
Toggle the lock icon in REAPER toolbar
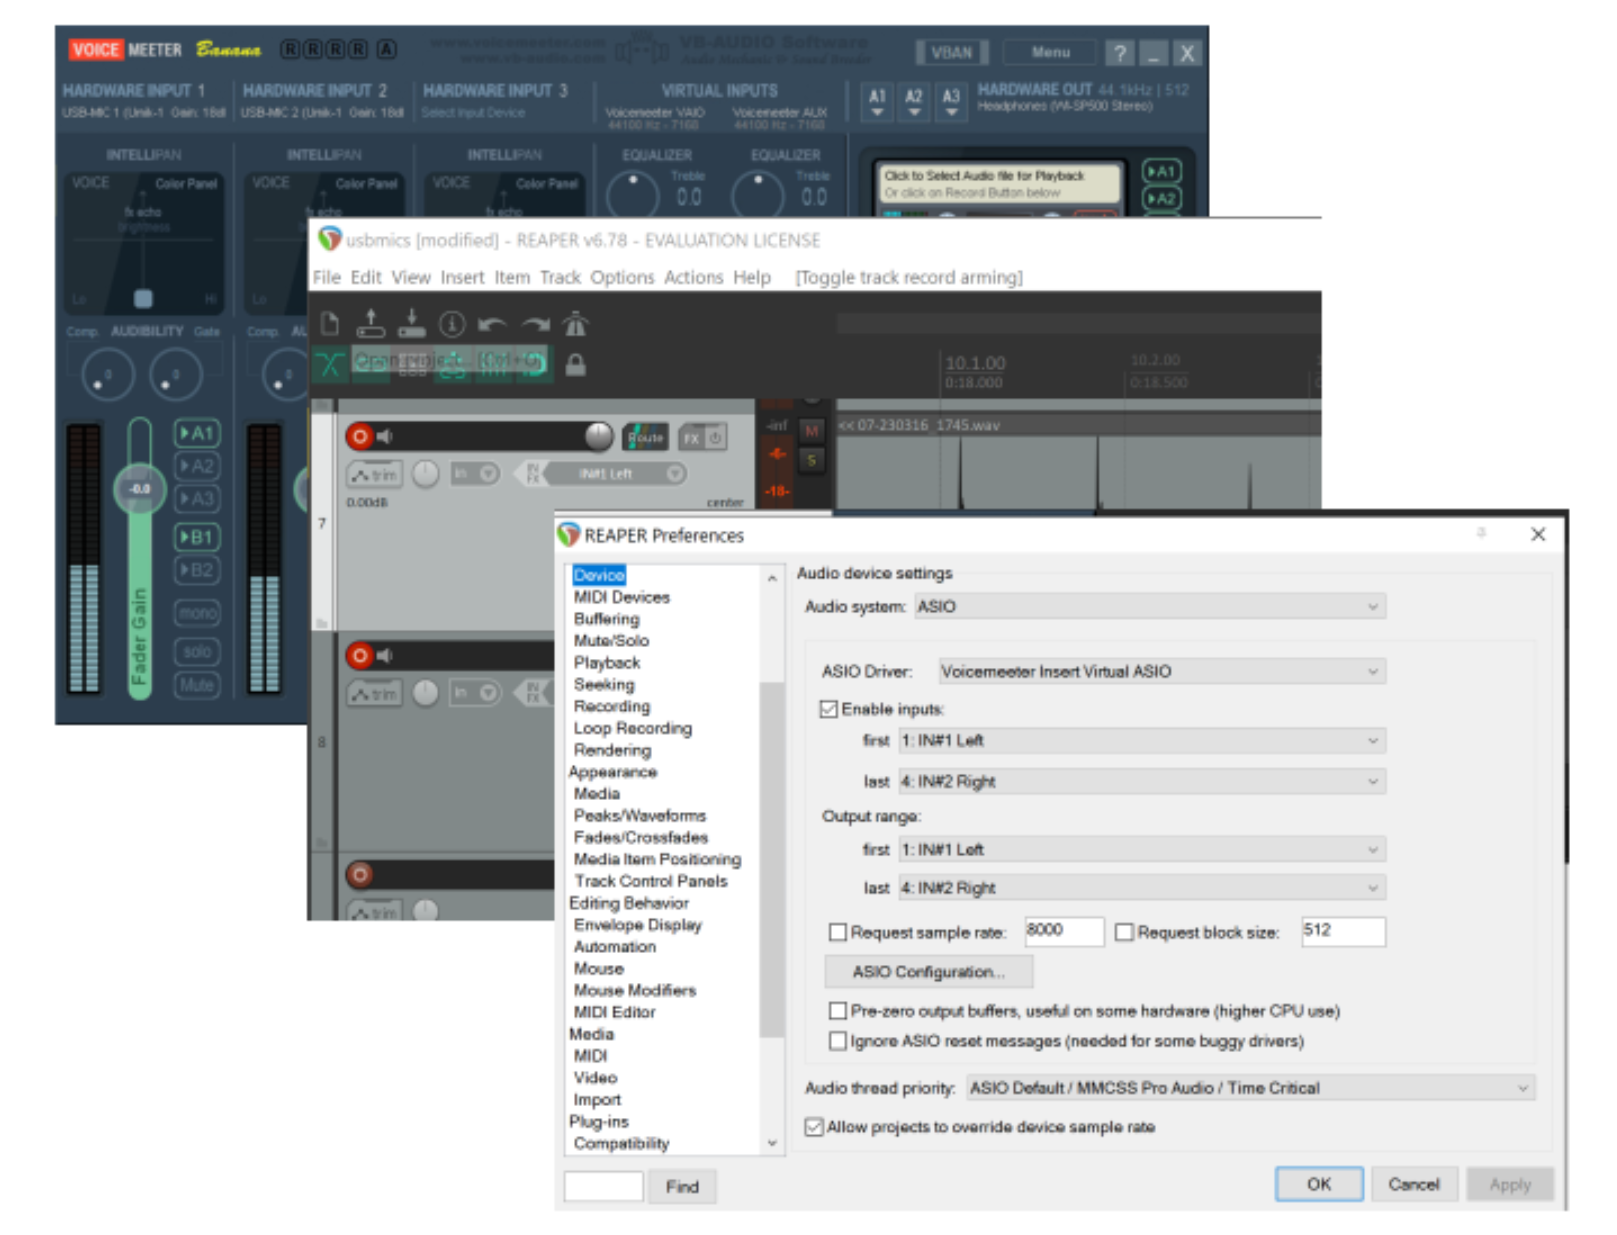coord(575,365)
